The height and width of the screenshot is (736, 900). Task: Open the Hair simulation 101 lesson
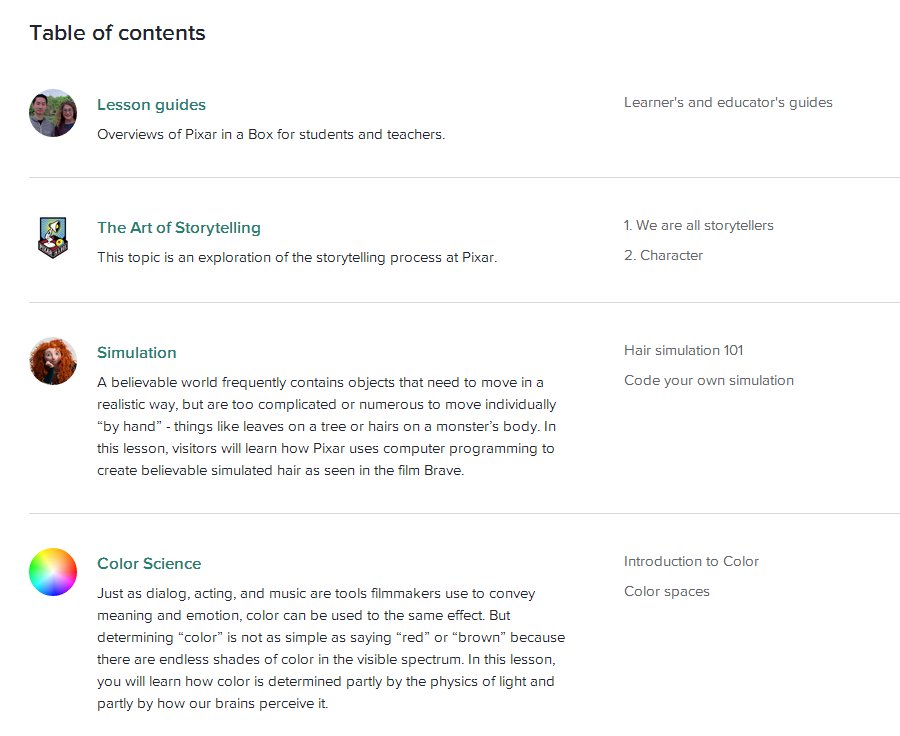click(683, 350)
